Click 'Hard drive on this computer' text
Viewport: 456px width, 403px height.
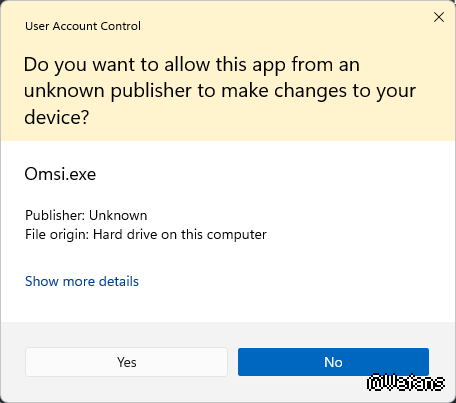pos(180,235)
